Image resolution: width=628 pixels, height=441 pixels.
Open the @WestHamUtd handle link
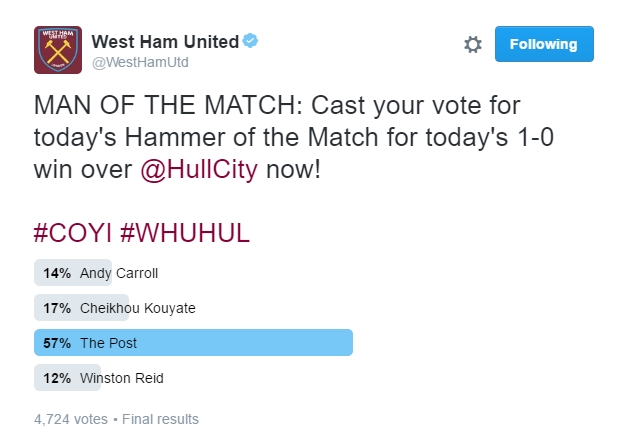coord(140,62)
